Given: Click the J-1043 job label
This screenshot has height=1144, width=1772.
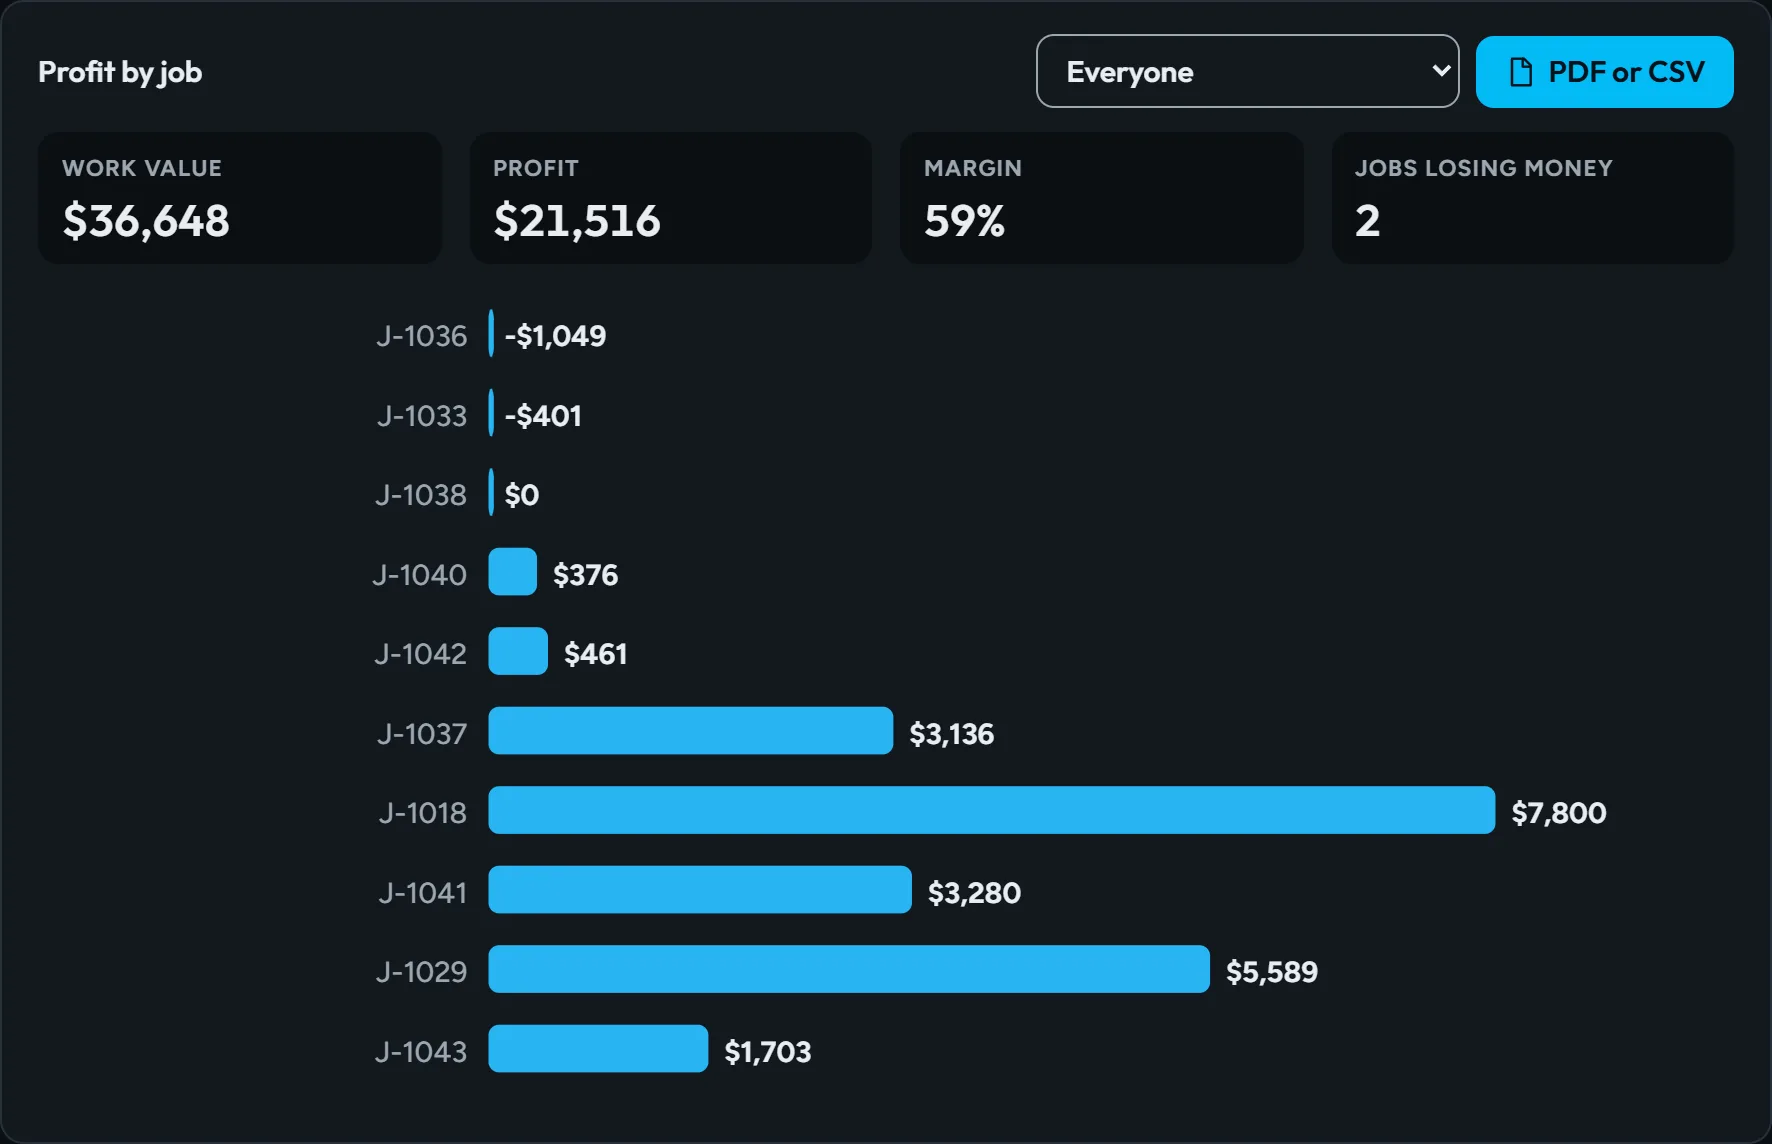Looking at the screenshot, I should pyautogui.click(x=420, y=1051).
